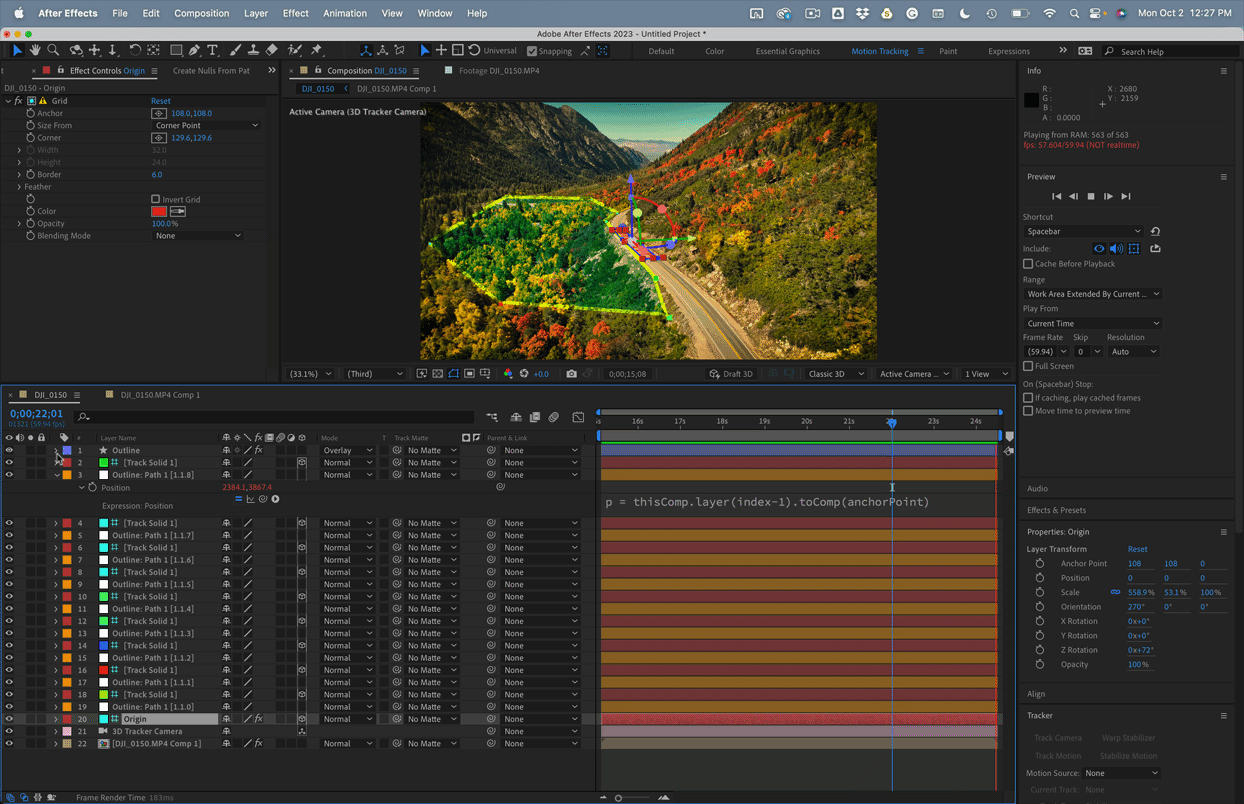Screen dimensions: 1244x804
Task: Enable the Invert Grid checkbox
Action: coord(155,199)
